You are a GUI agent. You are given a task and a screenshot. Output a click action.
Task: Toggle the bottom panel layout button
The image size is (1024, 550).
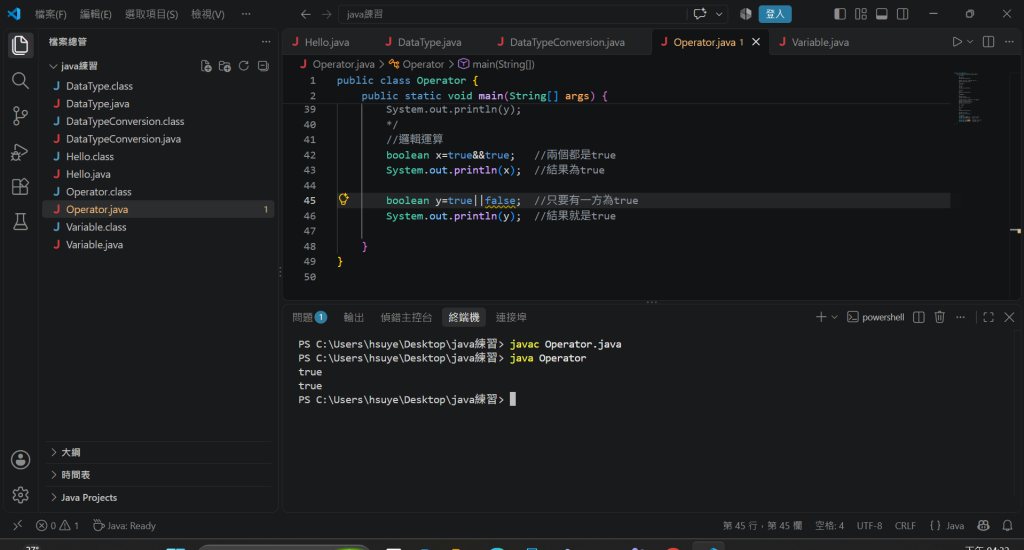pyautogui.click(x=882, y=14)
